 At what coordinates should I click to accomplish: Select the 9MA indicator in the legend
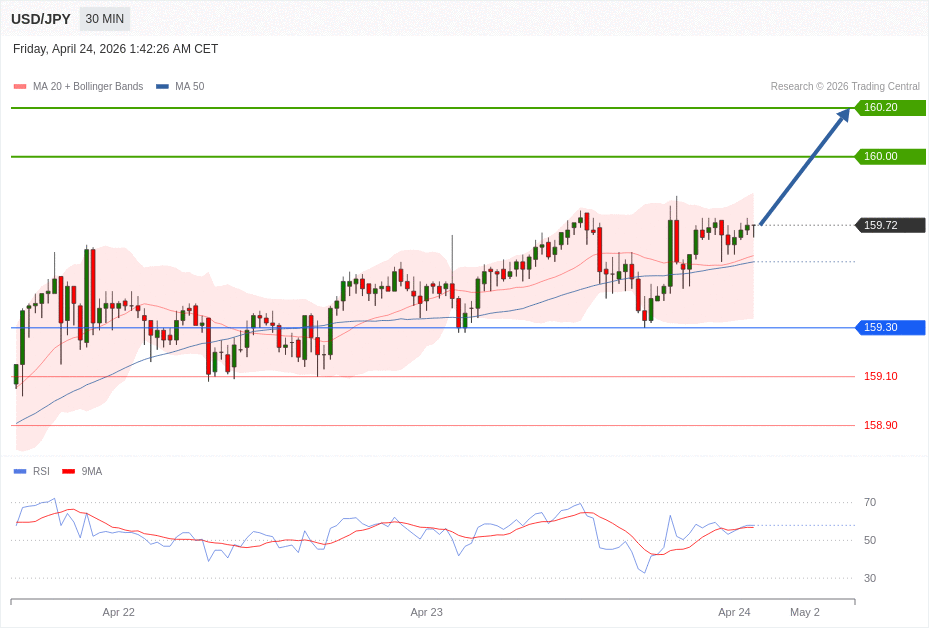[91, 471]
